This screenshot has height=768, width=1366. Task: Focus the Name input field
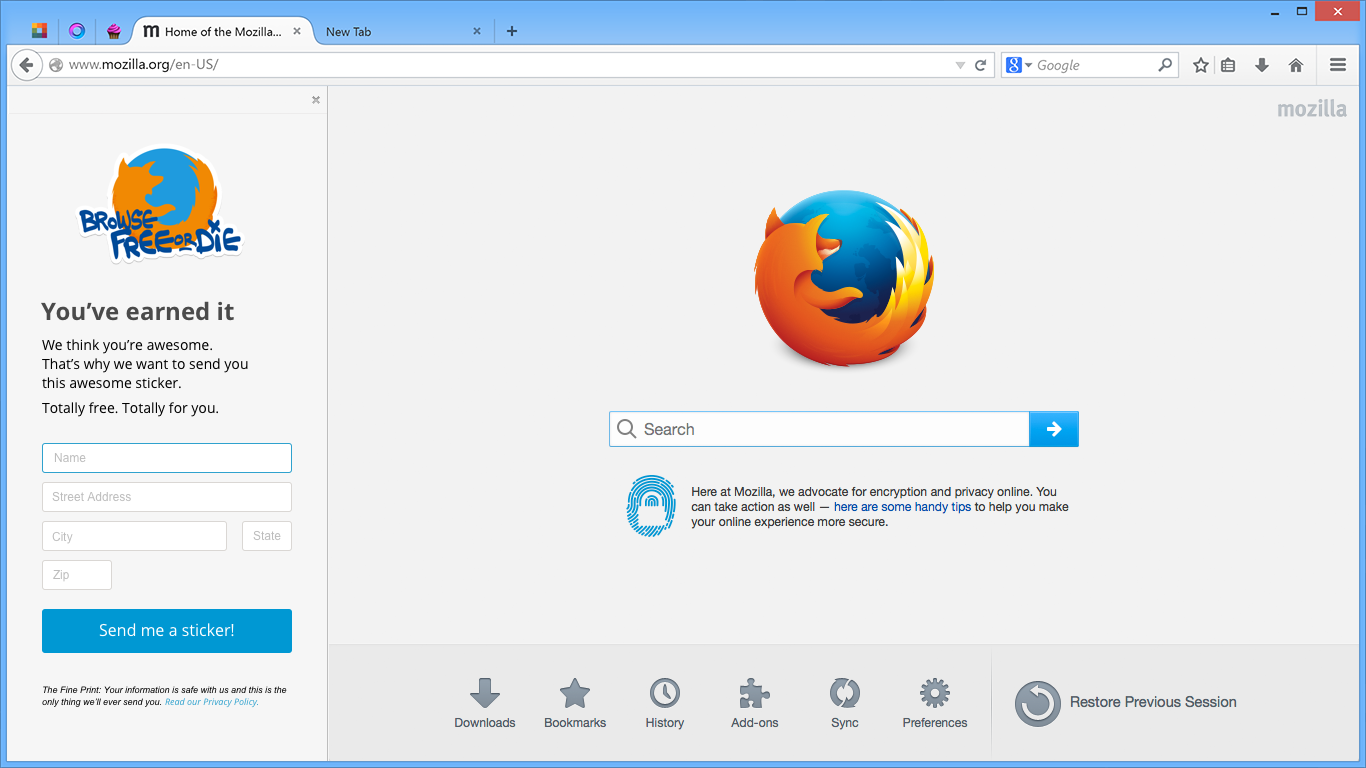pyautogui.click(x=167, y=458)
